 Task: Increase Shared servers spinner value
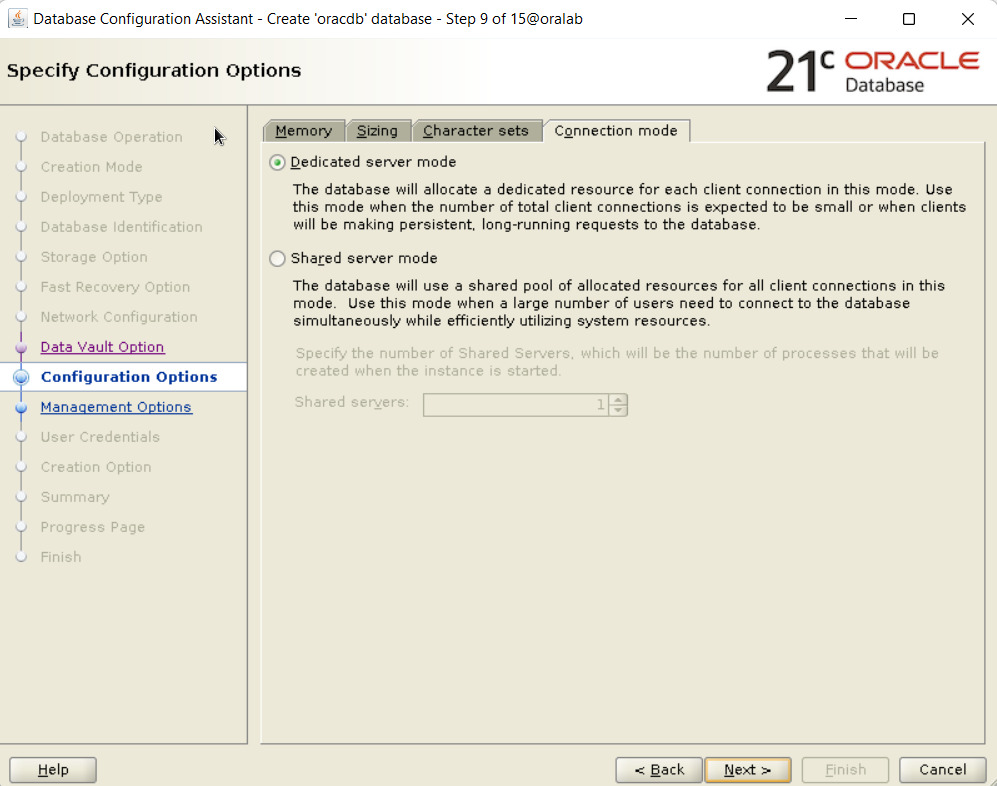pyautogui.click(x=618, y=399)
